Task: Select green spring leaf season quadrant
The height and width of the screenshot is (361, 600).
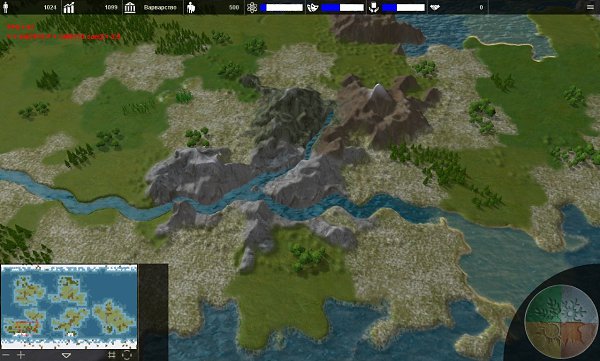Action: click(543, 304)
